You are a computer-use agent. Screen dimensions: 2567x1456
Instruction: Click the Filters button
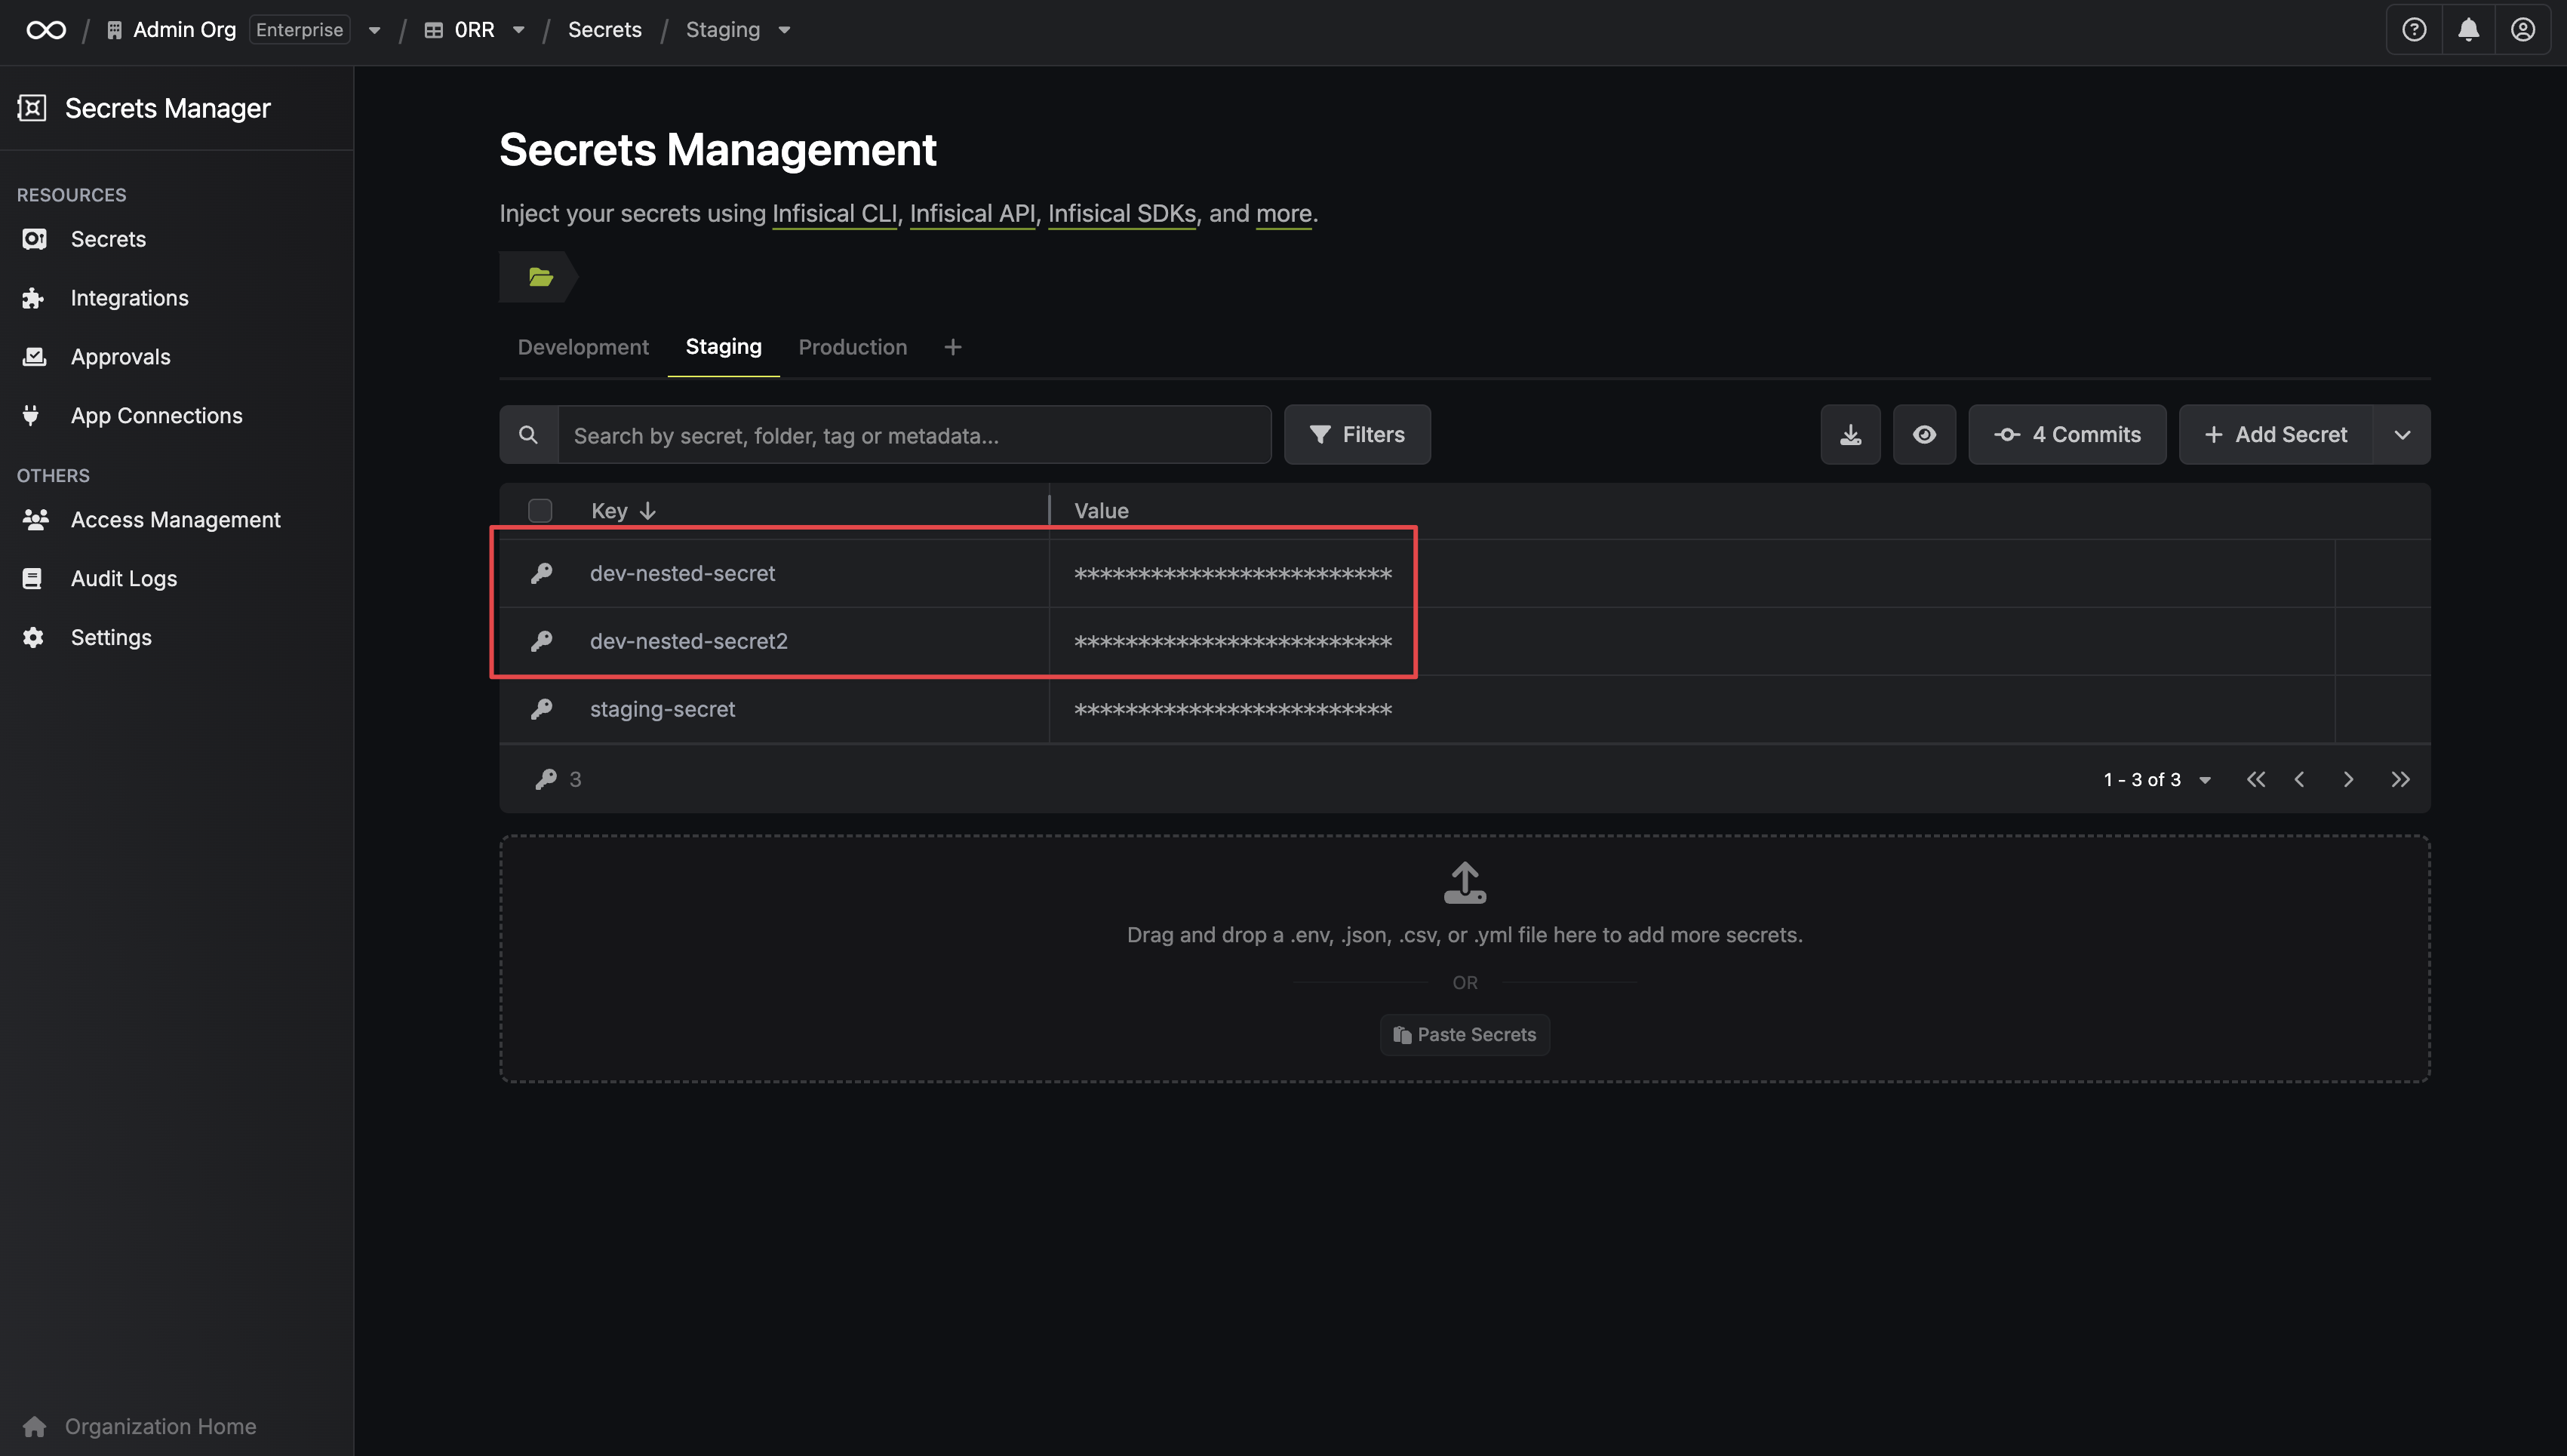point(1357,434)
